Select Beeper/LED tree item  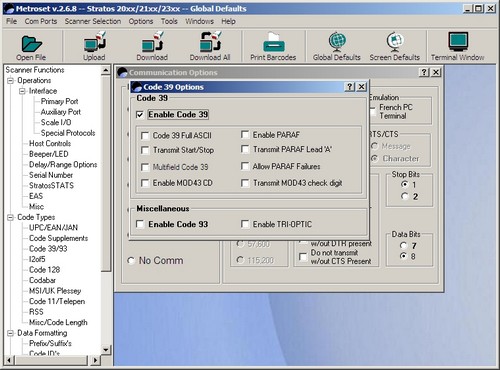point(49,154)
